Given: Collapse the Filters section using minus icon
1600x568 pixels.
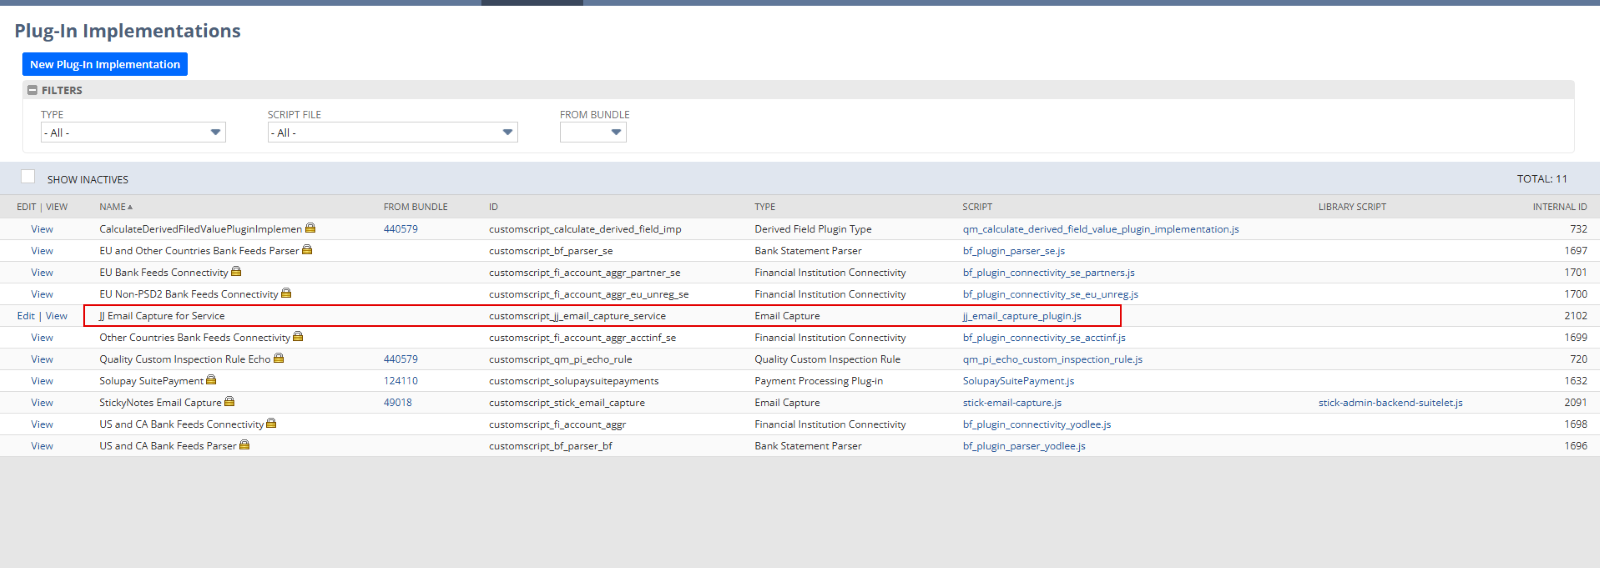Looking at the screenshot, I should (x=32, y=90).
